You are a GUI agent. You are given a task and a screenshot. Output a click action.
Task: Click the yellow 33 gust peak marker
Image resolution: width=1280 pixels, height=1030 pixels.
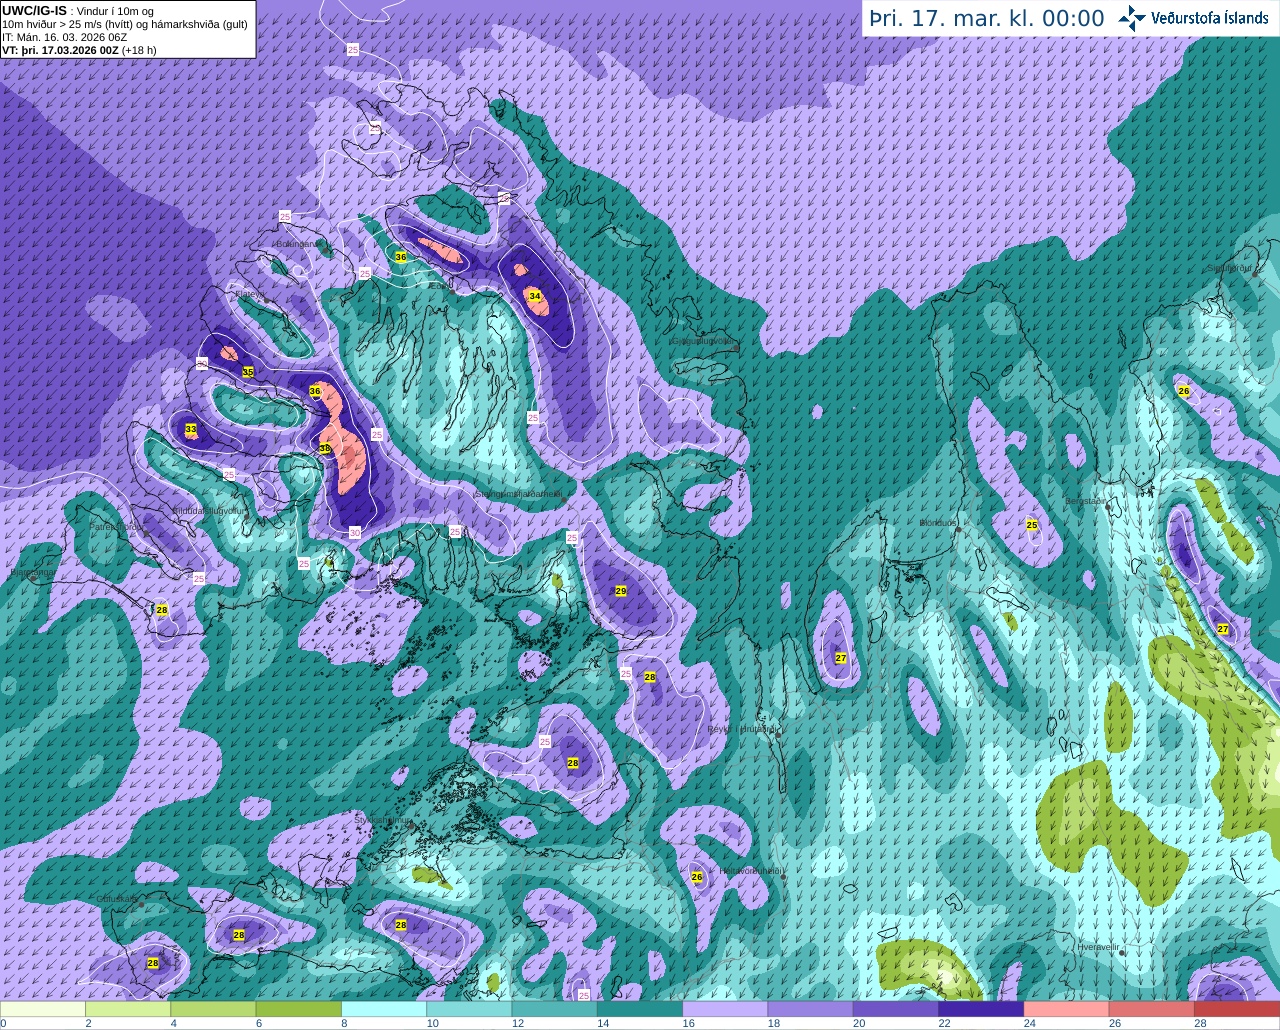(191, 430)
